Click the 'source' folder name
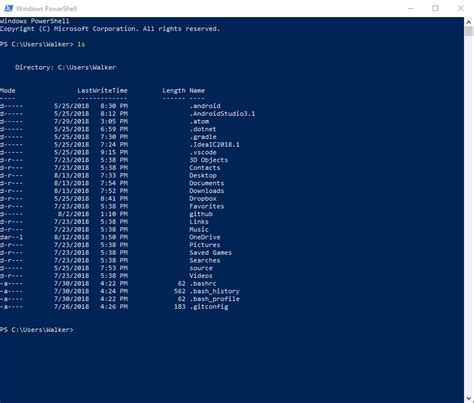 [x=201, y=268]
